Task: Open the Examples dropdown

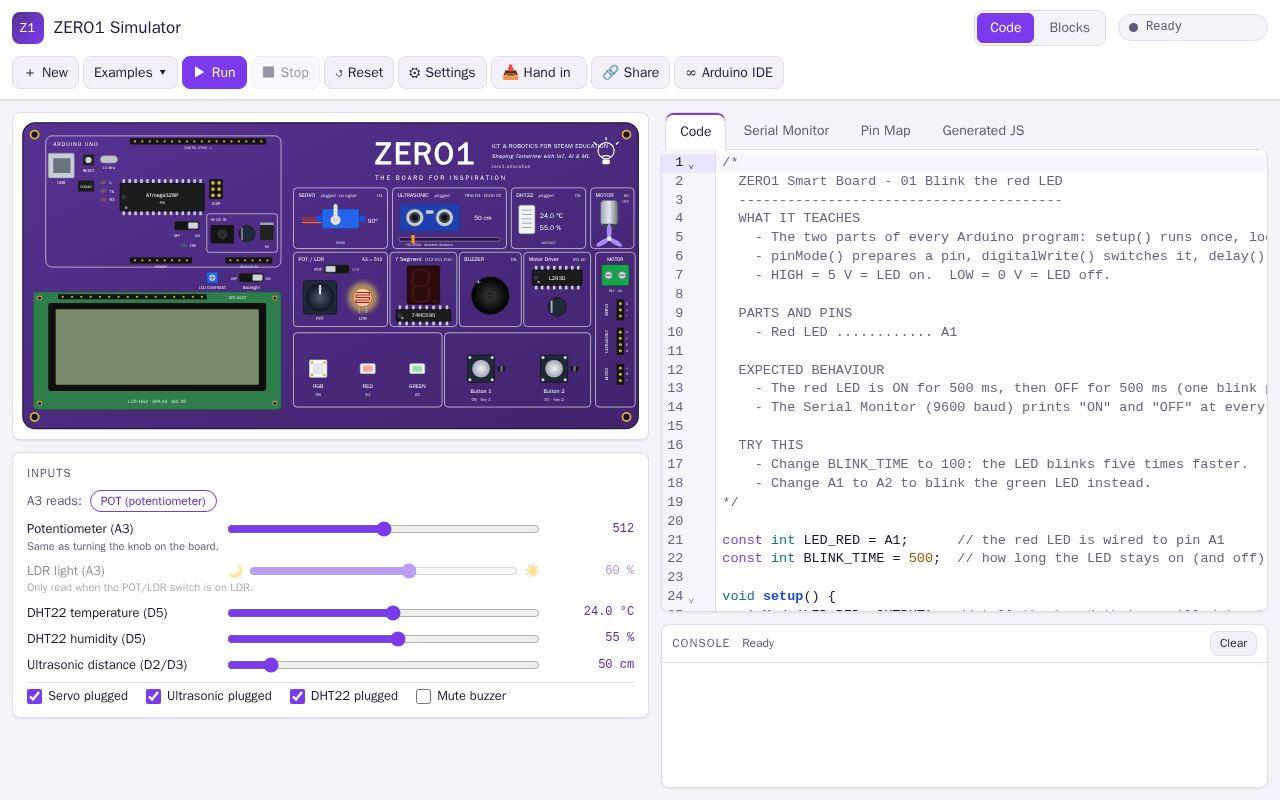Action: pos(130,72)
